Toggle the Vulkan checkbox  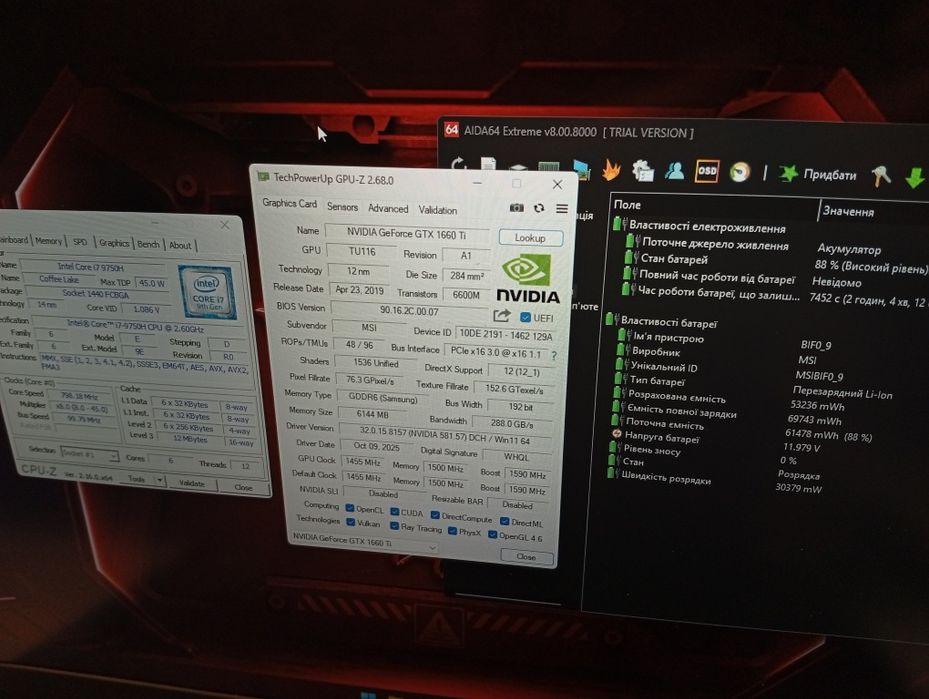point(350,522)
